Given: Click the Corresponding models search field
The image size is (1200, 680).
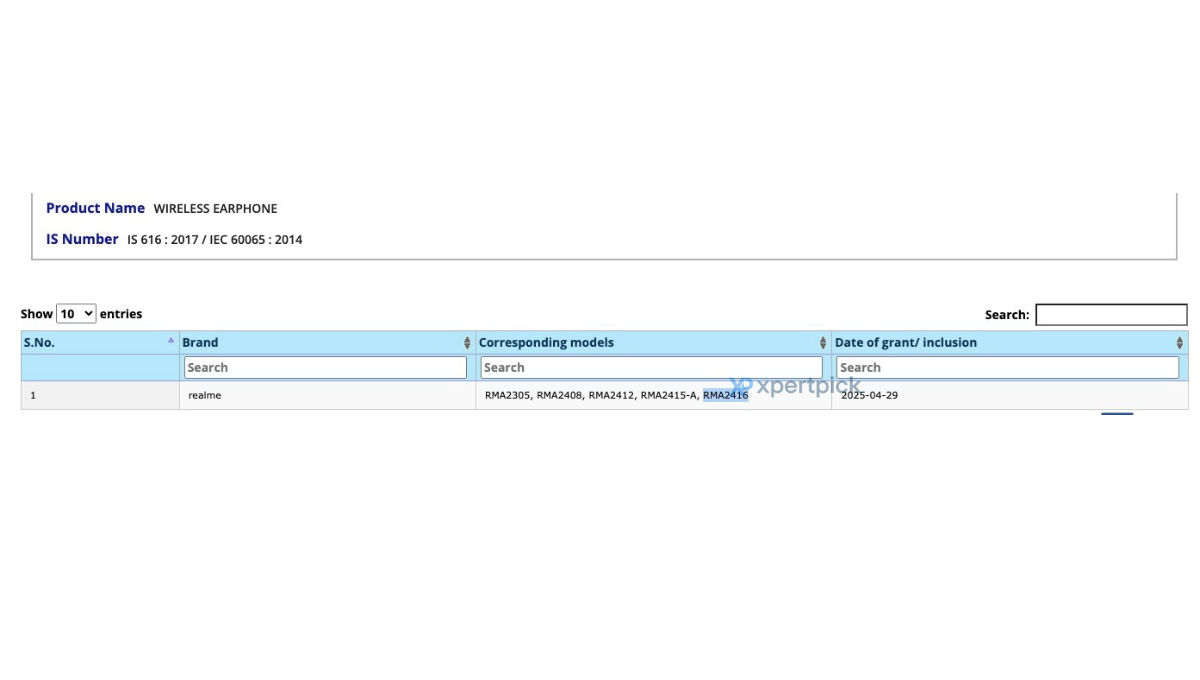Looking at the screenshot, I should click(x=651, y=367).
